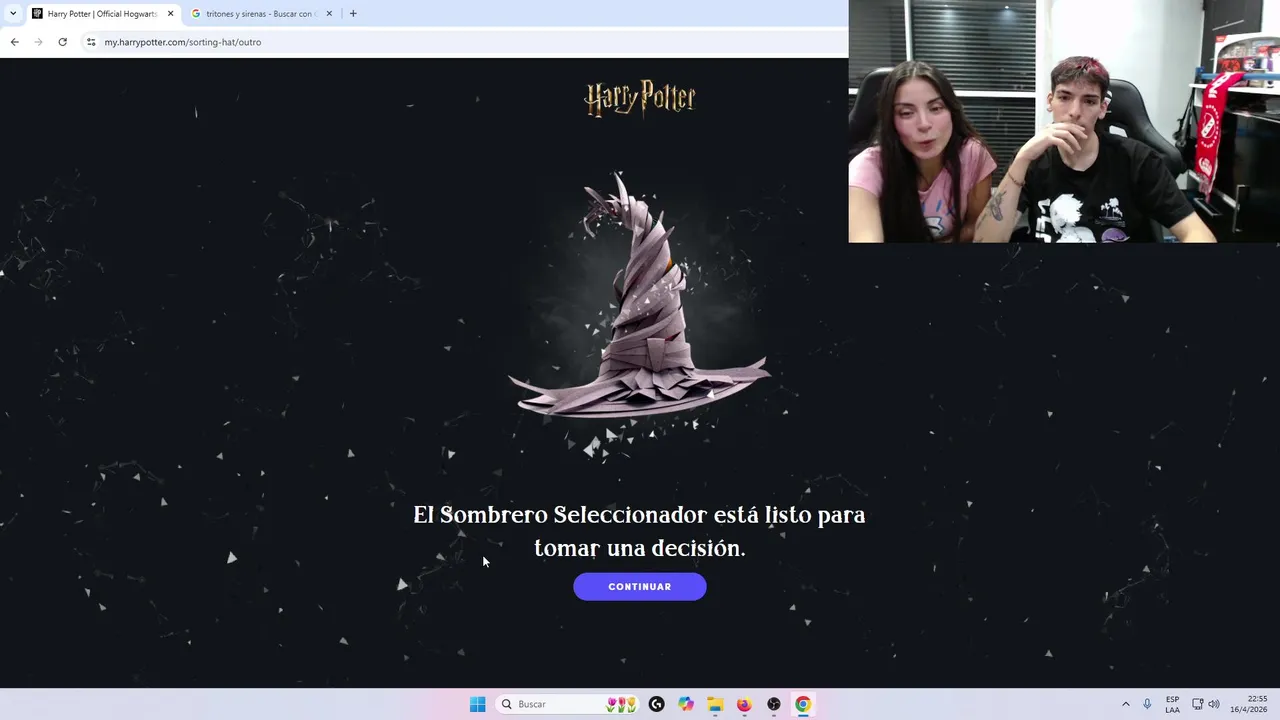The height and width of the screenshot is (720, 1280).
Task: Open OBS Studio from taskbar
Action: tap(774, 704)
